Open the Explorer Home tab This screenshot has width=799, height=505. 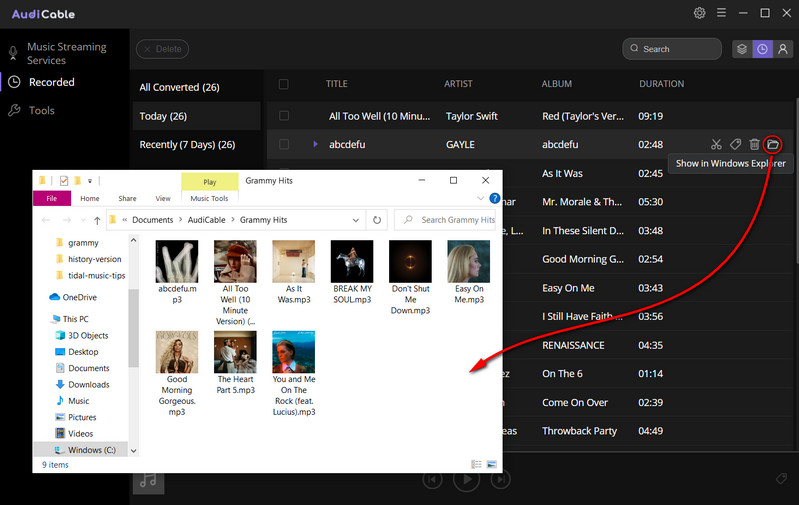[90, 198]
